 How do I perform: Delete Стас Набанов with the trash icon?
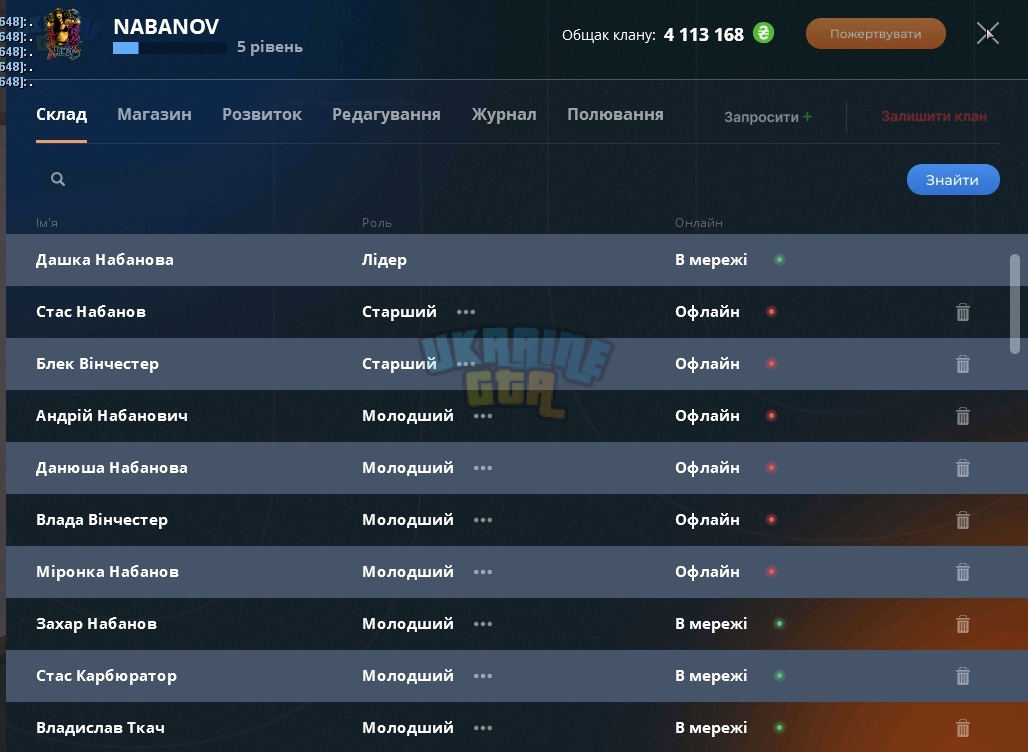(x=962, y=312)
